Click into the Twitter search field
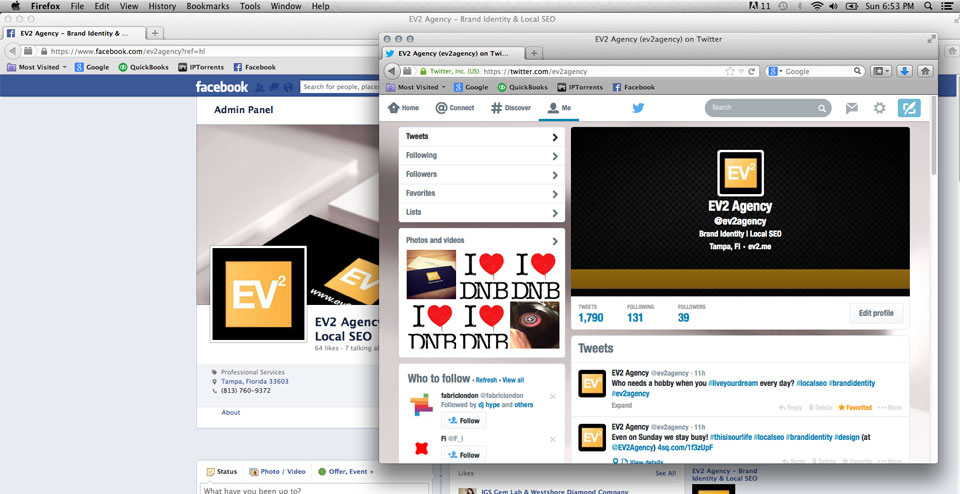960x494 pixels. click(762, 108)
